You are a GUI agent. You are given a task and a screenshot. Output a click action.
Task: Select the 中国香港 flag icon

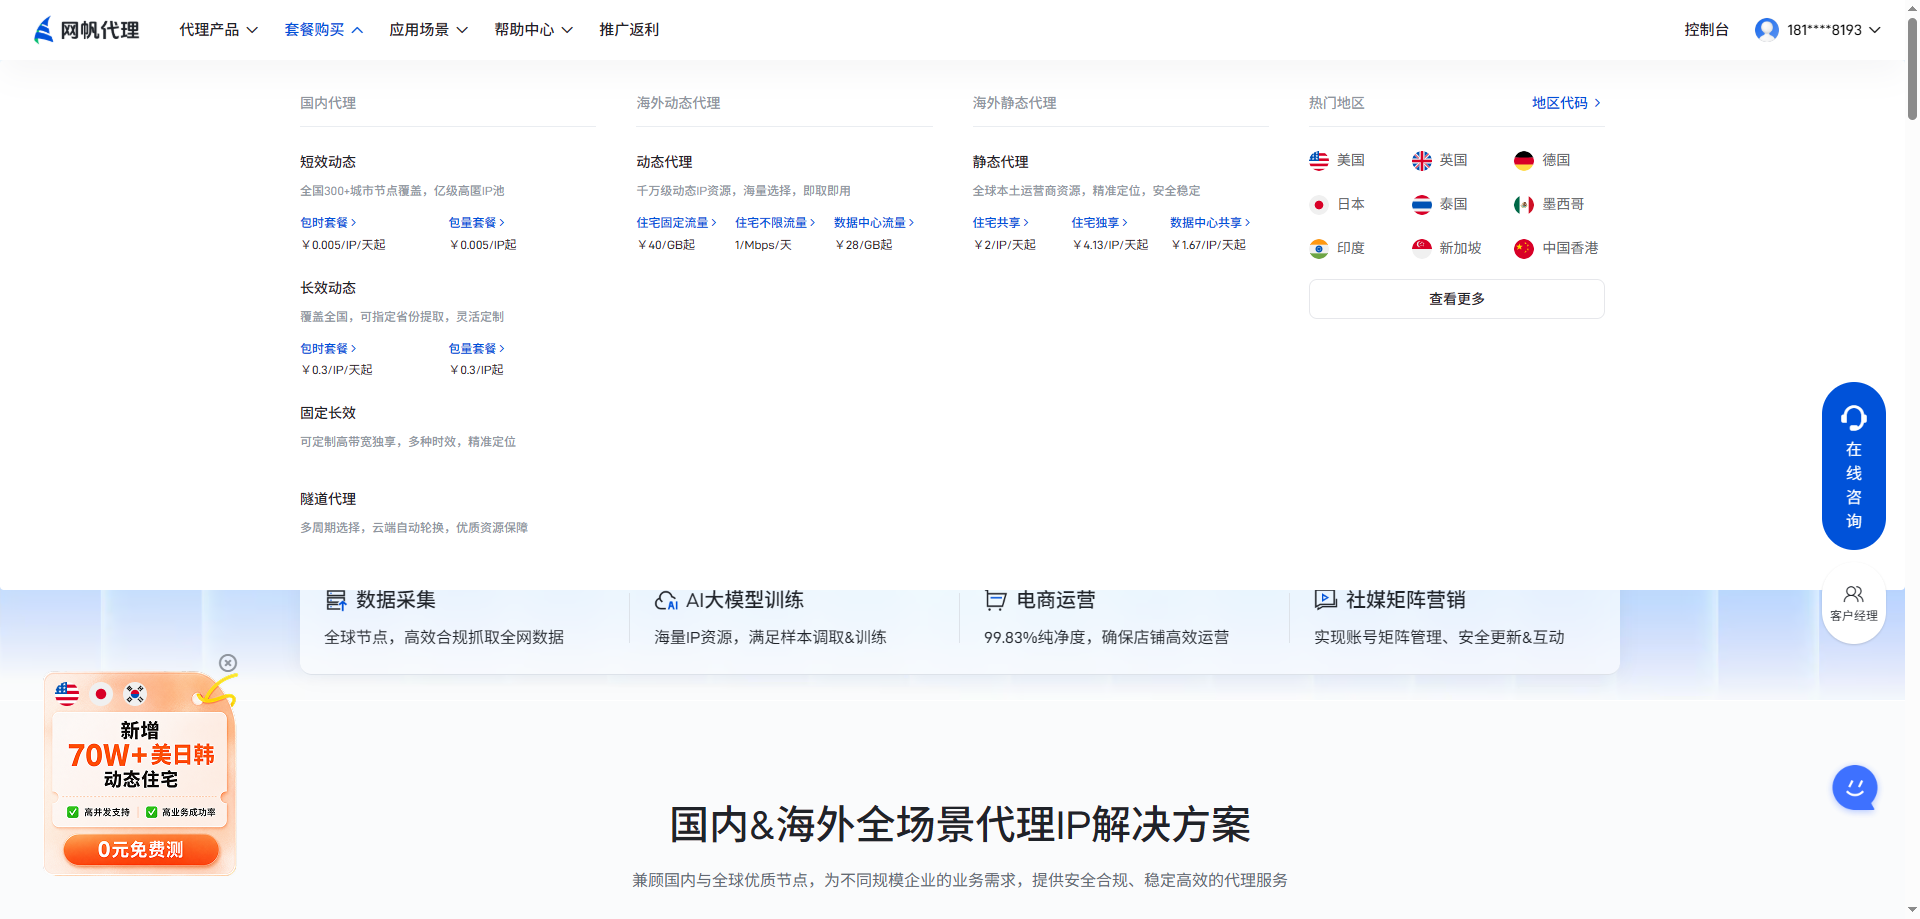1524,248
